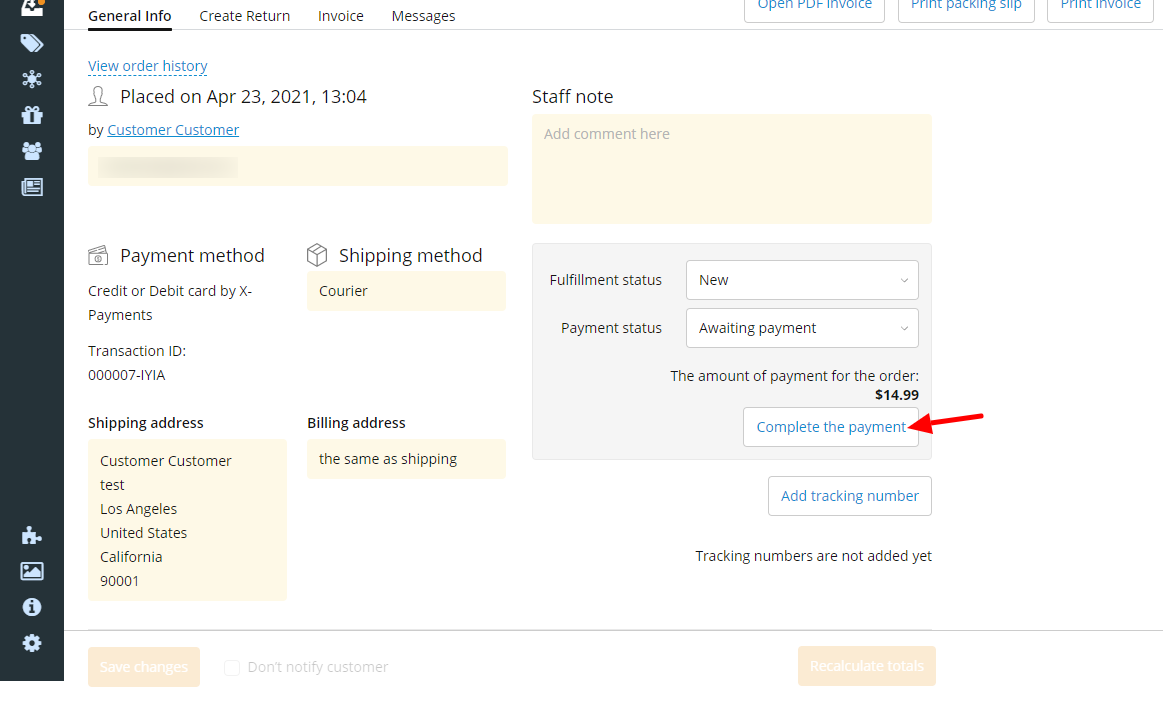
Task: Expand the Payment status dropdown
Action: [x=802, y=328]
